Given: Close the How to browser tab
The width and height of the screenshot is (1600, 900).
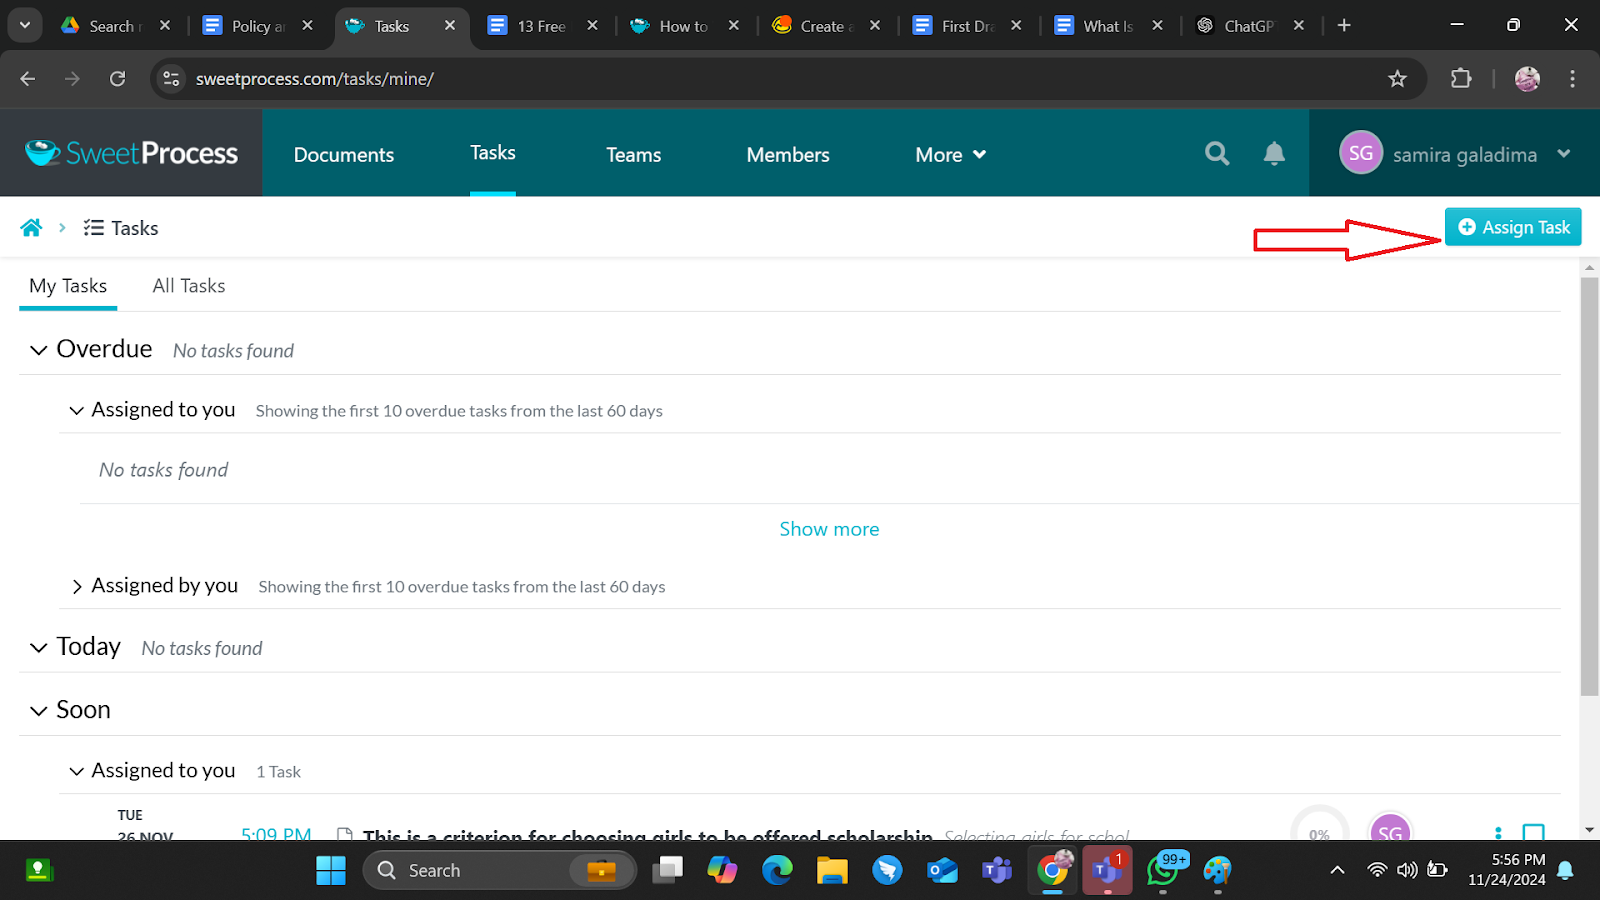Looking at the screenshot, I should 733,26.
